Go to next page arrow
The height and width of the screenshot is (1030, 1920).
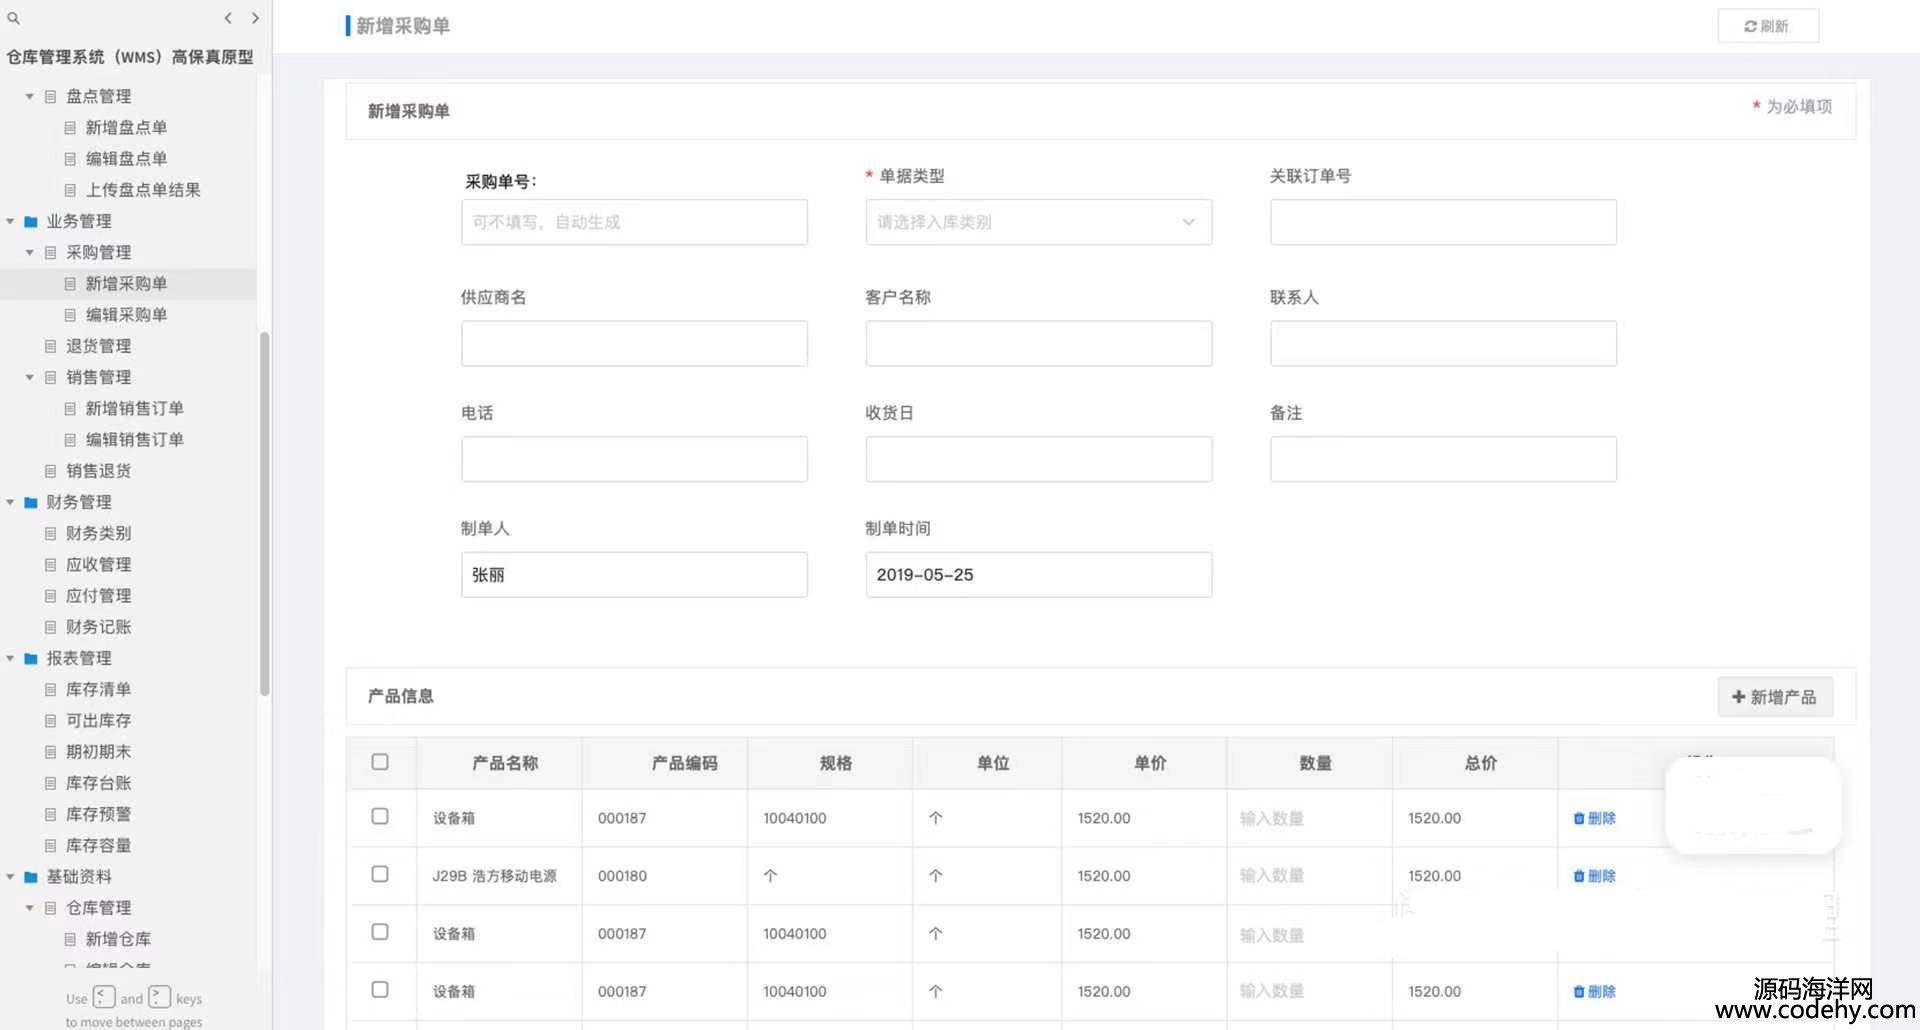(255, 18)
